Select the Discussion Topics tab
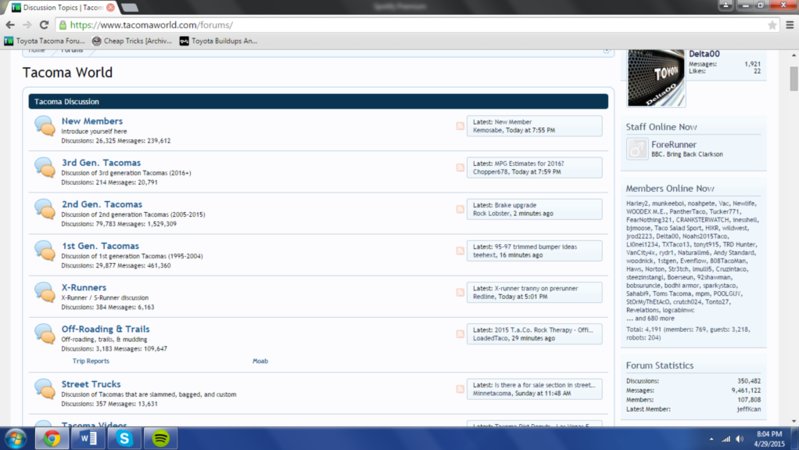Screen dimensions: 799x450 tap(63, 8)
